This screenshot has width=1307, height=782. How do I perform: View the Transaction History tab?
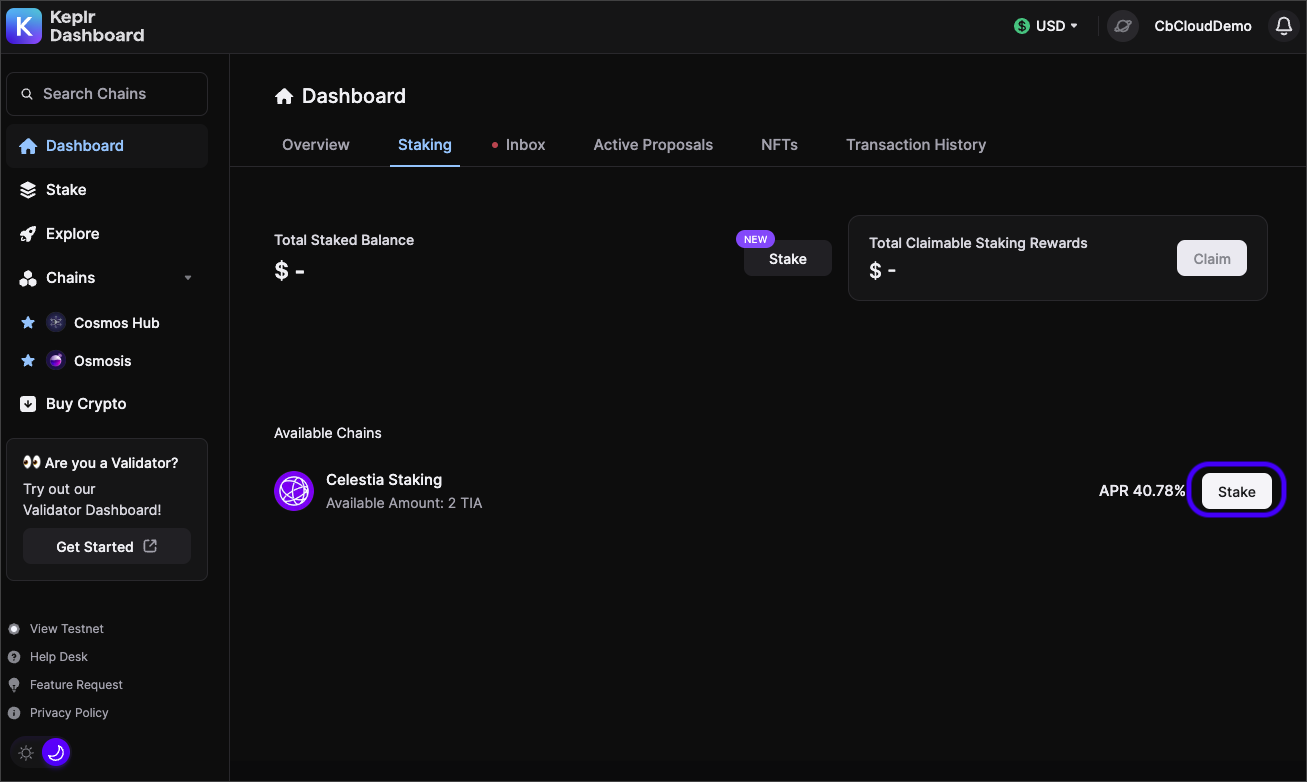916,145
